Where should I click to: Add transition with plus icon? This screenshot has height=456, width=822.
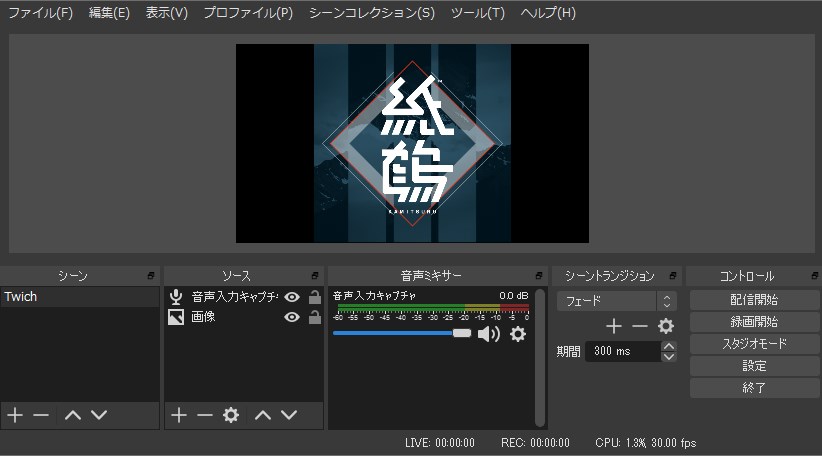pos(614,326)
